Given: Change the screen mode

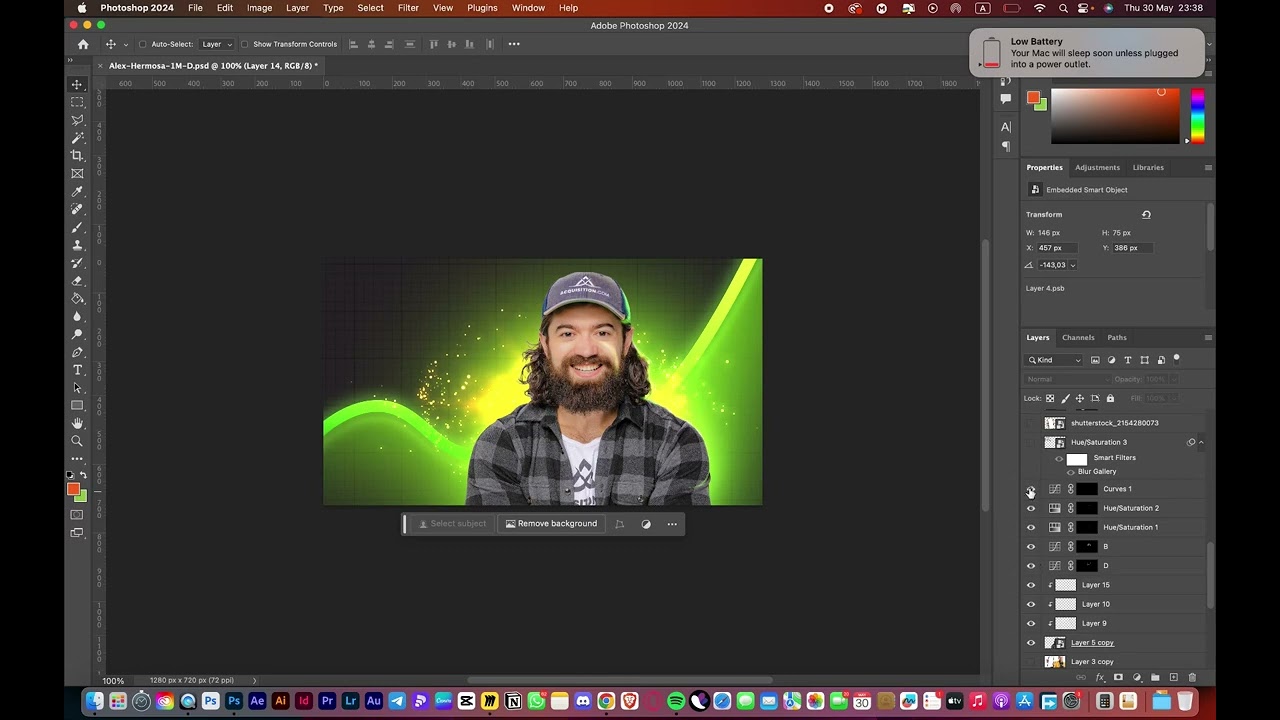Looking at the screenshot, I should [77, 533].
